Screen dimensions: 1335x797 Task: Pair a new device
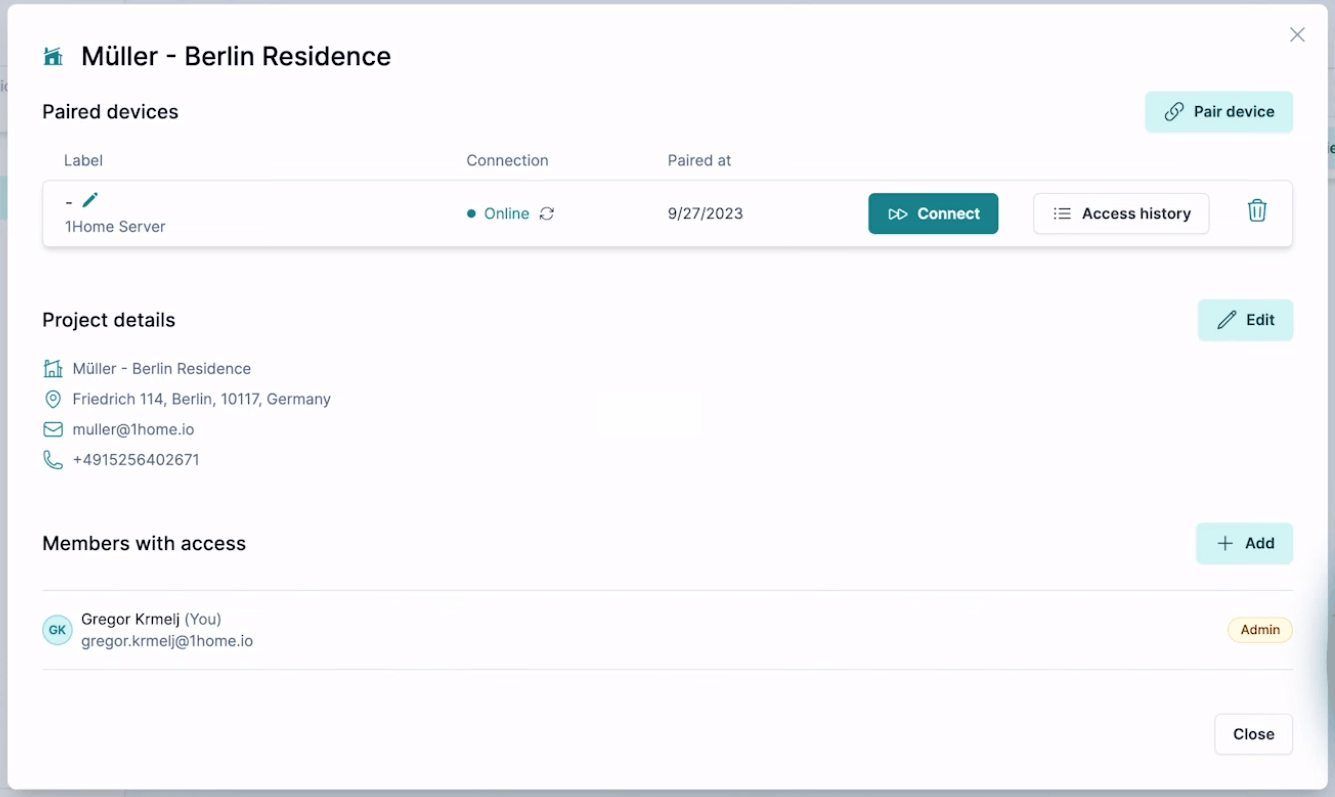(x=1219, y=112)
